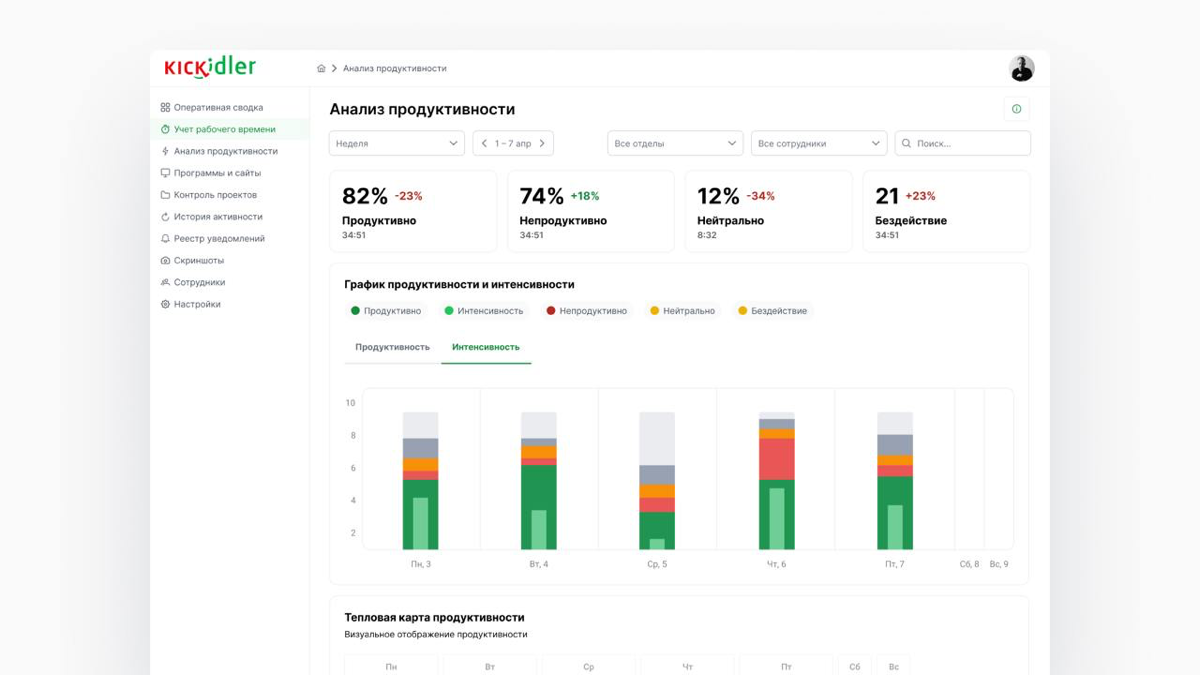Click the Ср, 5 chart bar
The width and height of the screenshot is (1200, 675).
point(657,480)
